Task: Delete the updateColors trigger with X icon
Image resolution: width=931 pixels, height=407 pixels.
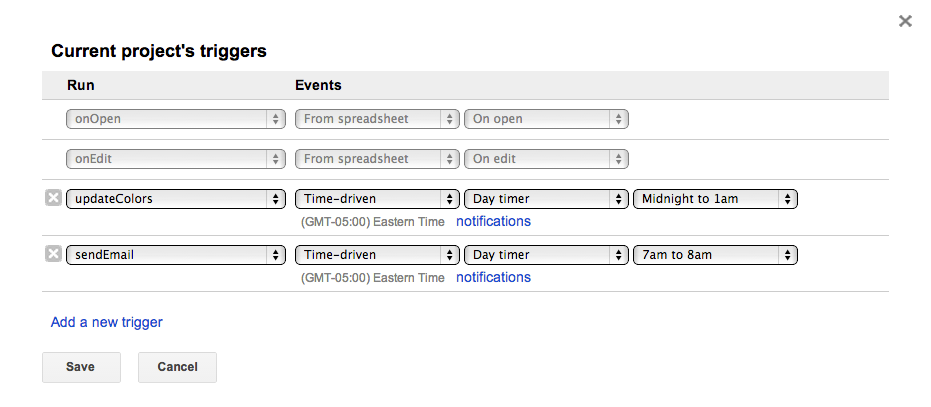Action: click(53, 198)
